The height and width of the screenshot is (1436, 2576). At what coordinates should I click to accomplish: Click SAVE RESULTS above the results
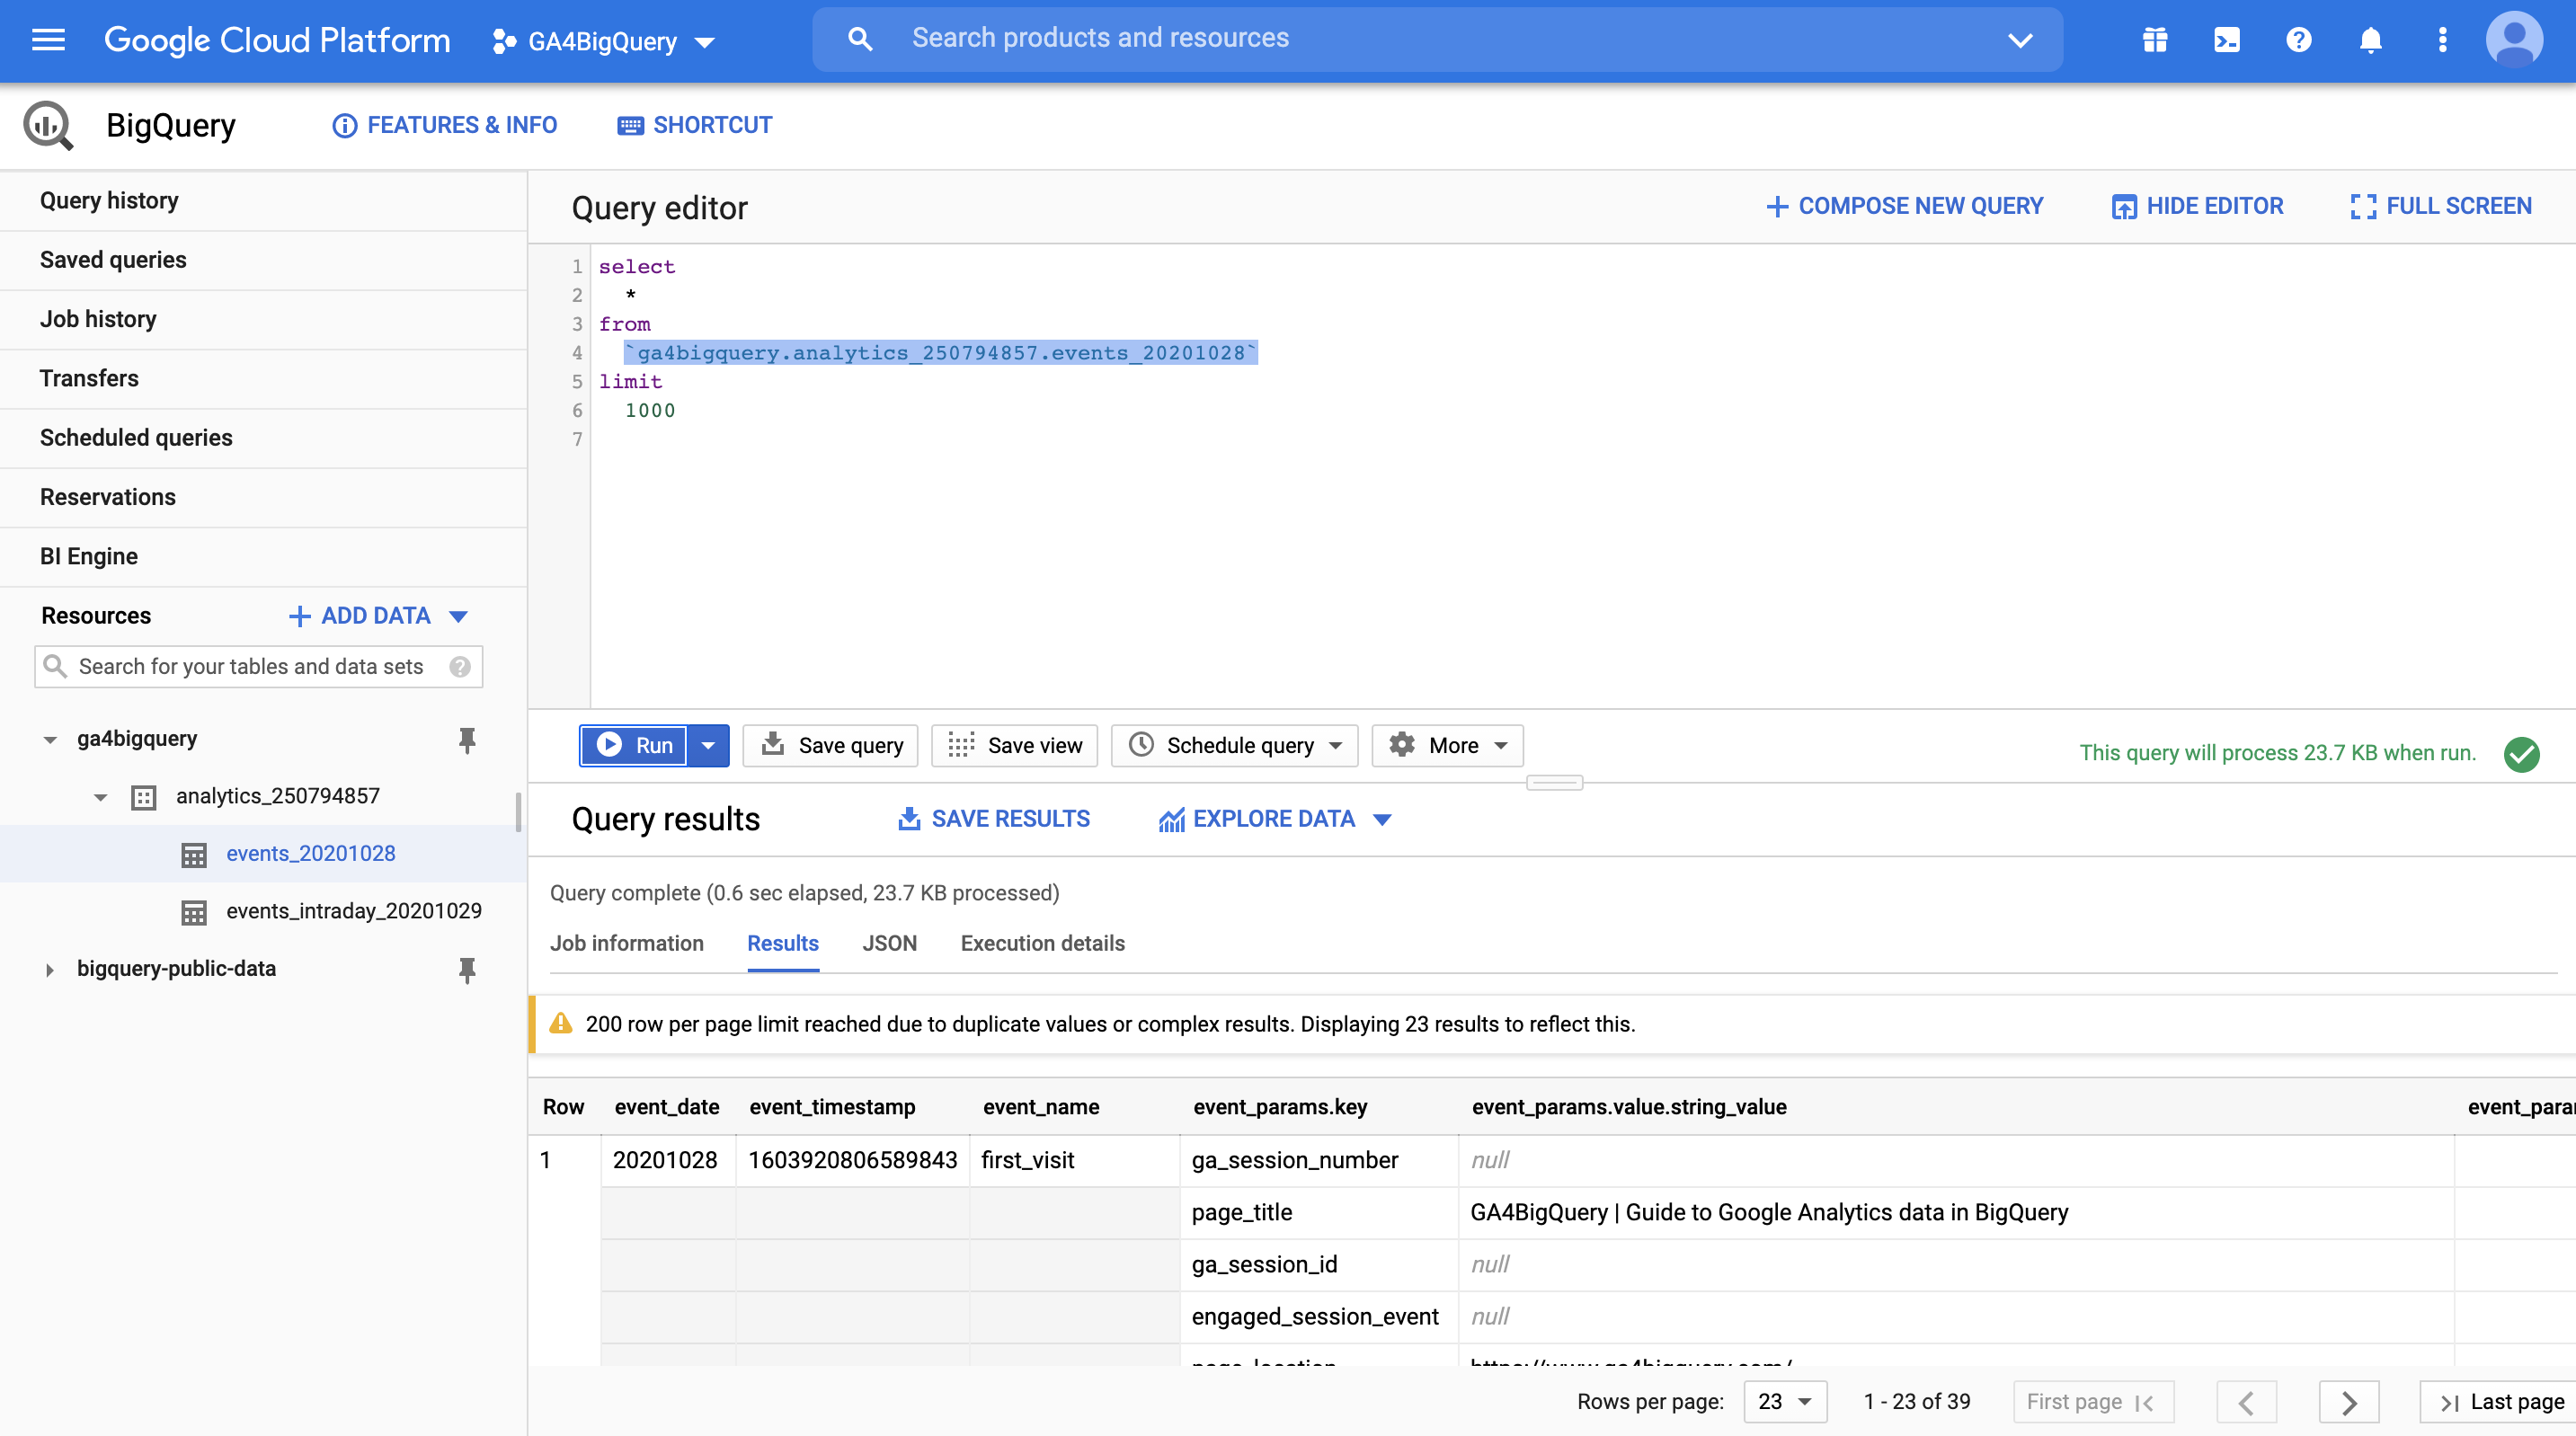(993, 818)
